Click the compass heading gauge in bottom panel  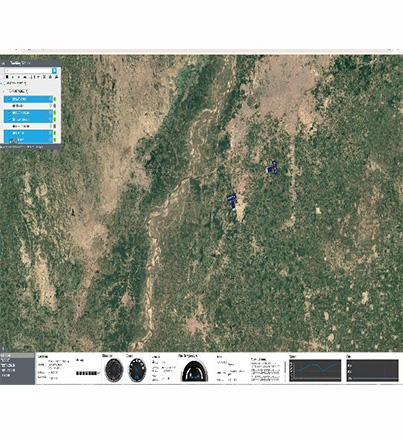tap(114, 370)
